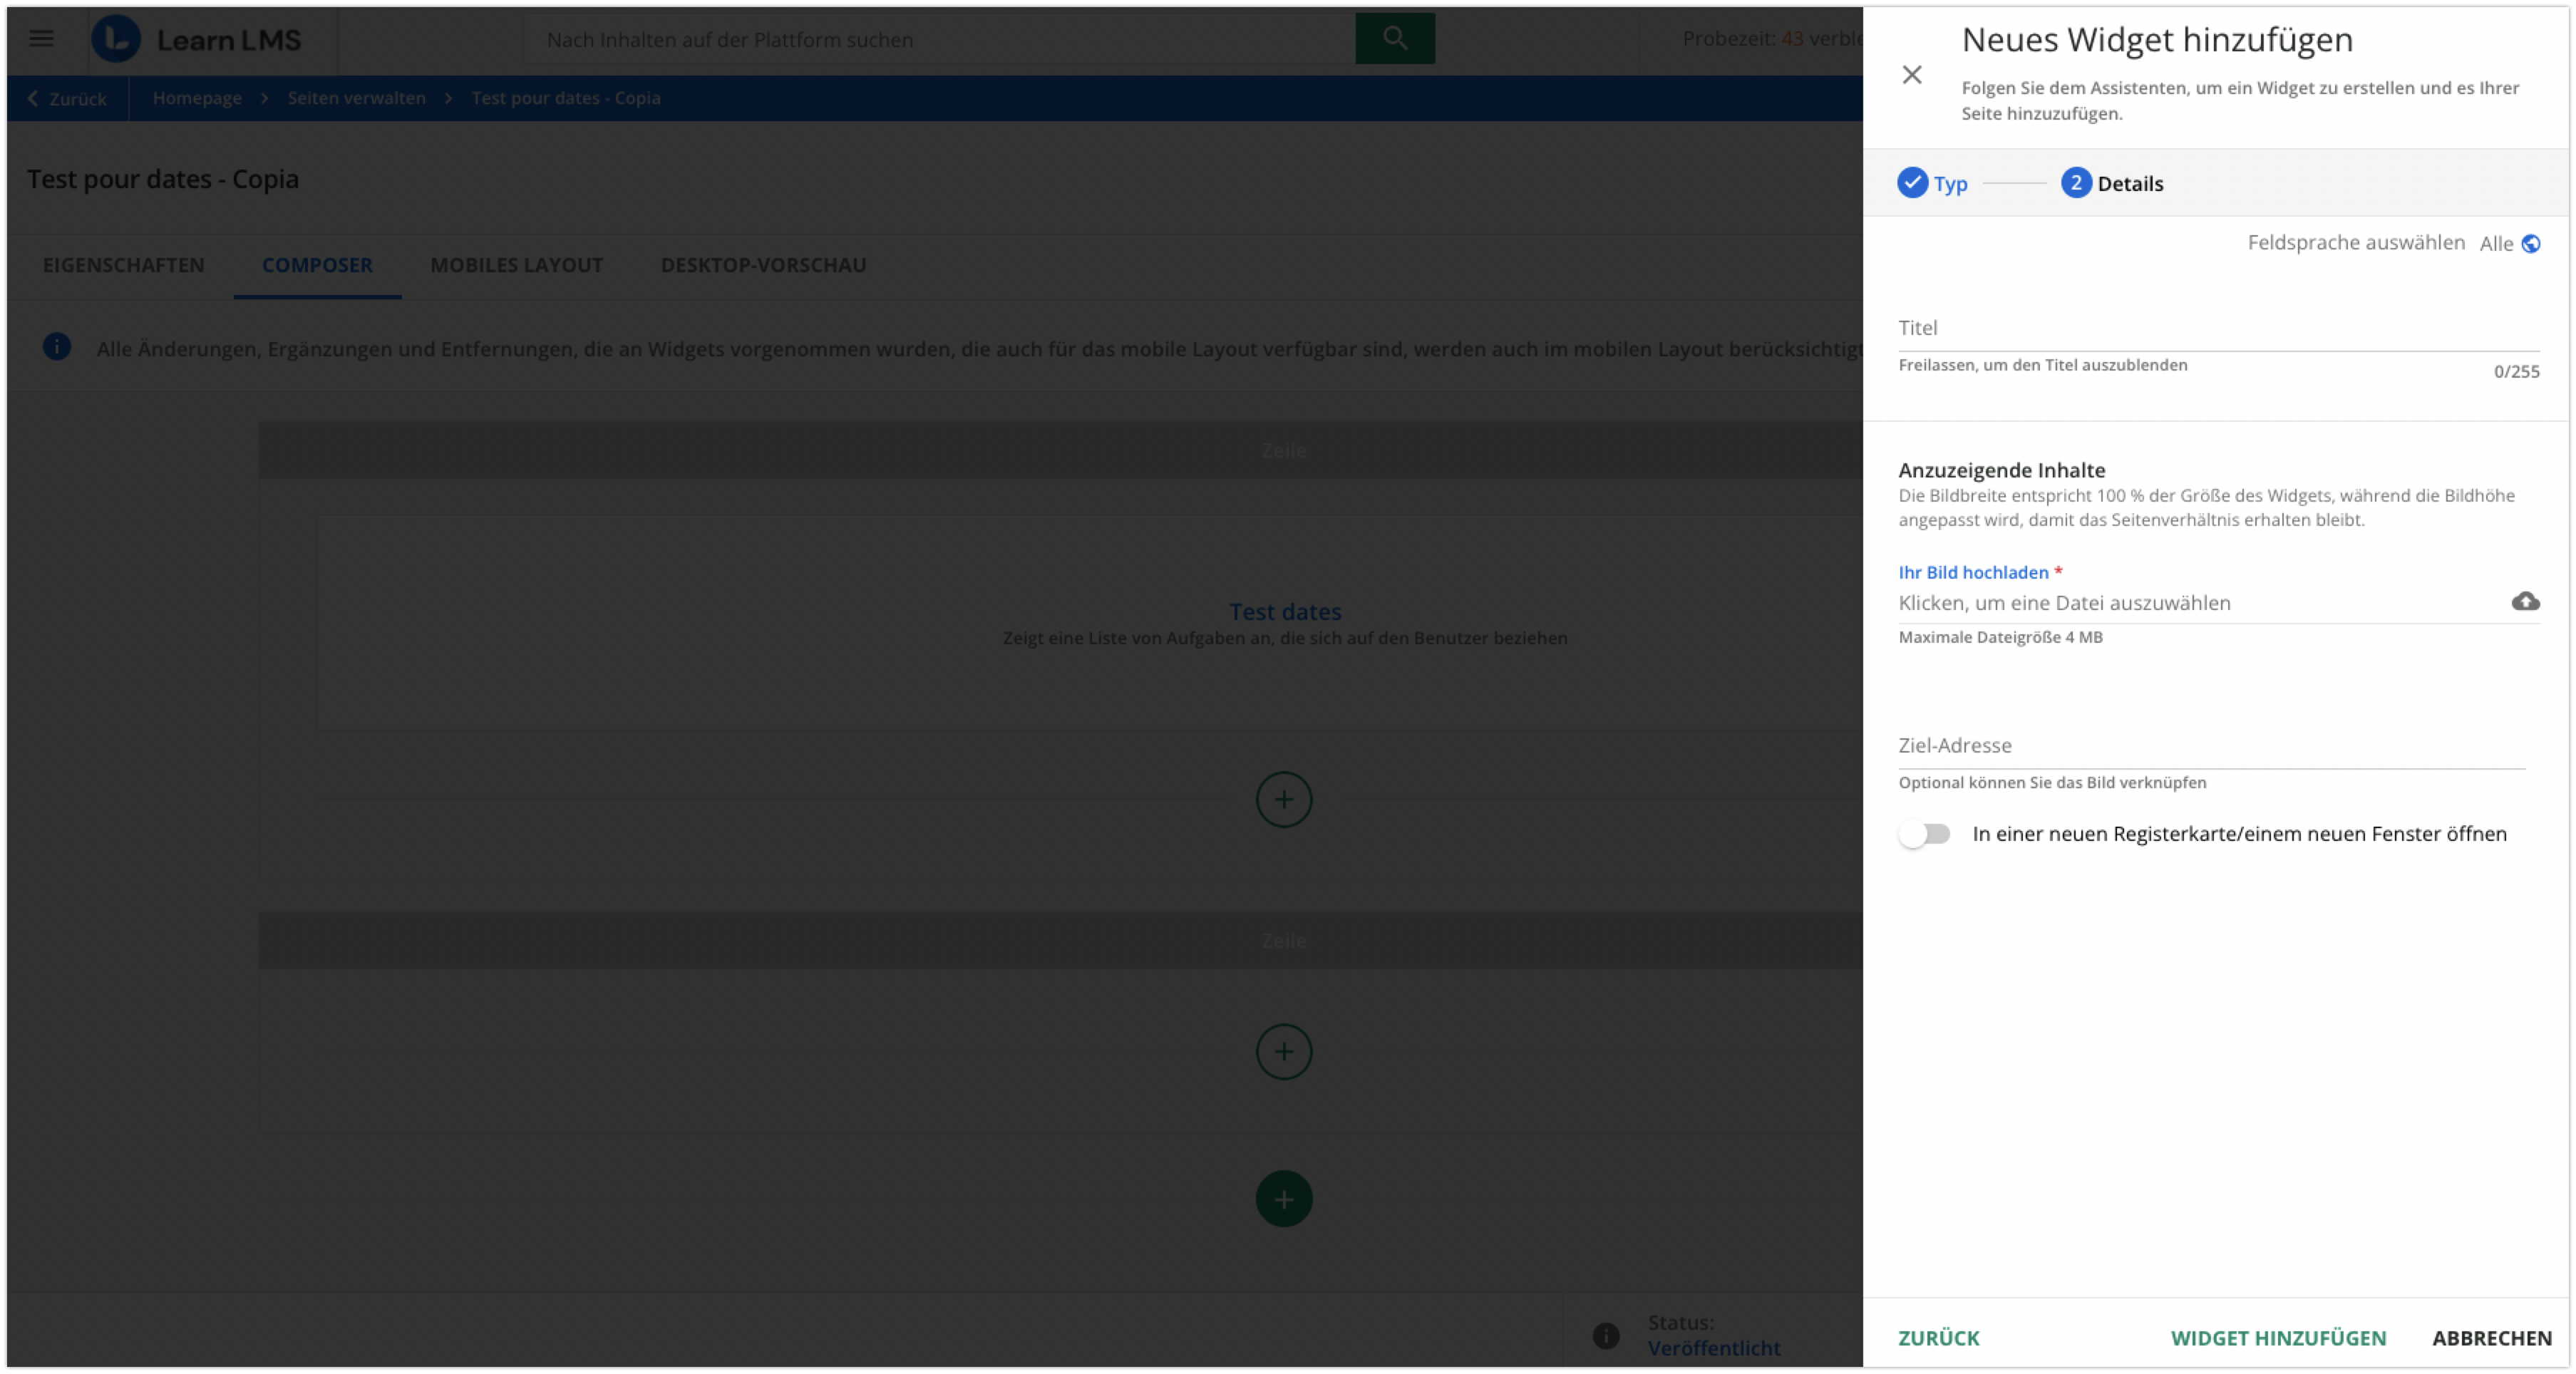Click the Status info icon
The height and width of the screenshot is (1374, 2576).
pyautogui.click(x=1605, y=1335)
